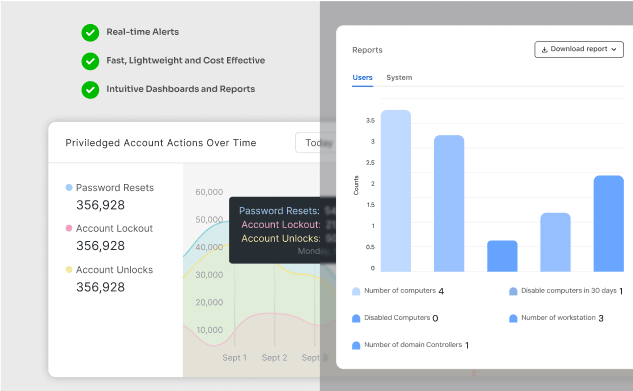This screenshot has height=391, width=633.
Task: Click the green checkmark beside Intuitive Dashboards and Reports
Action: tap(90, 90)
